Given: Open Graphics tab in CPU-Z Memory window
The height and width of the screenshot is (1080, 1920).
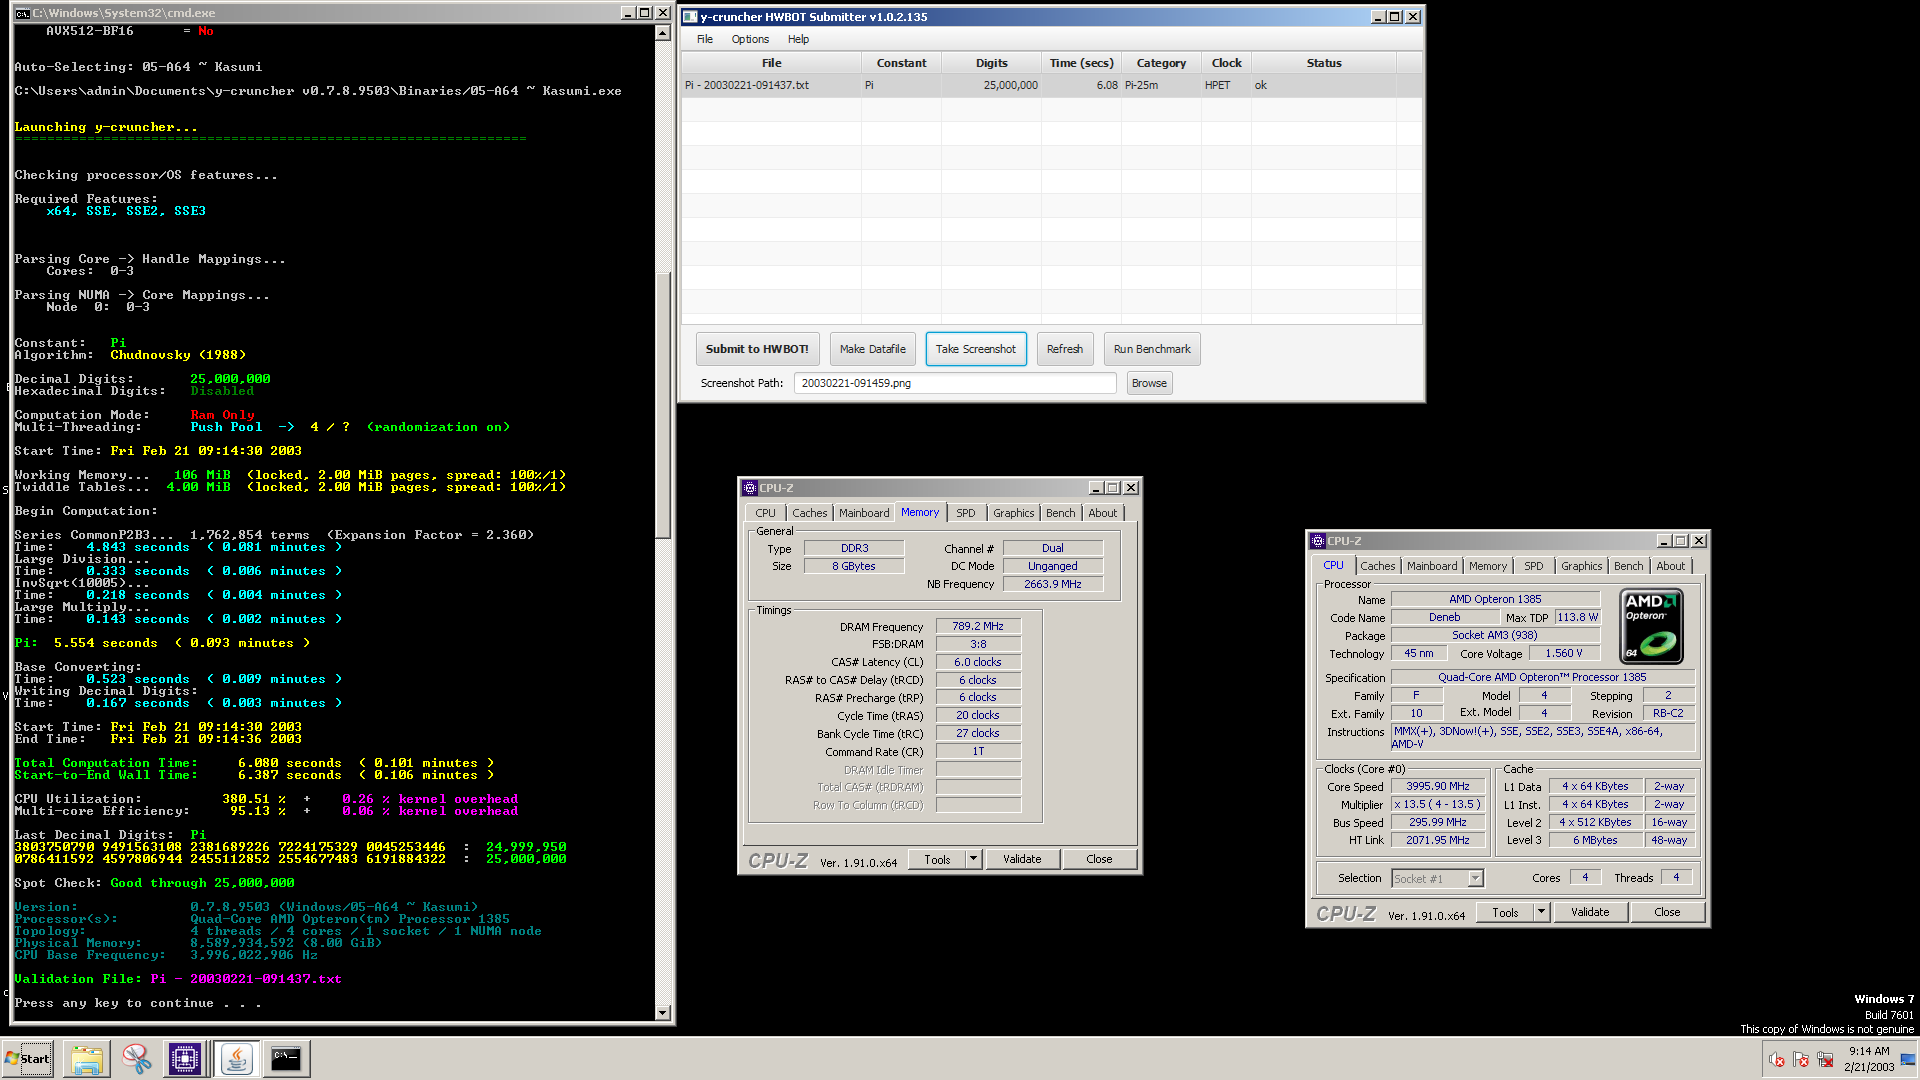Looking at the screenshot, I should (x=1013, y=513).
